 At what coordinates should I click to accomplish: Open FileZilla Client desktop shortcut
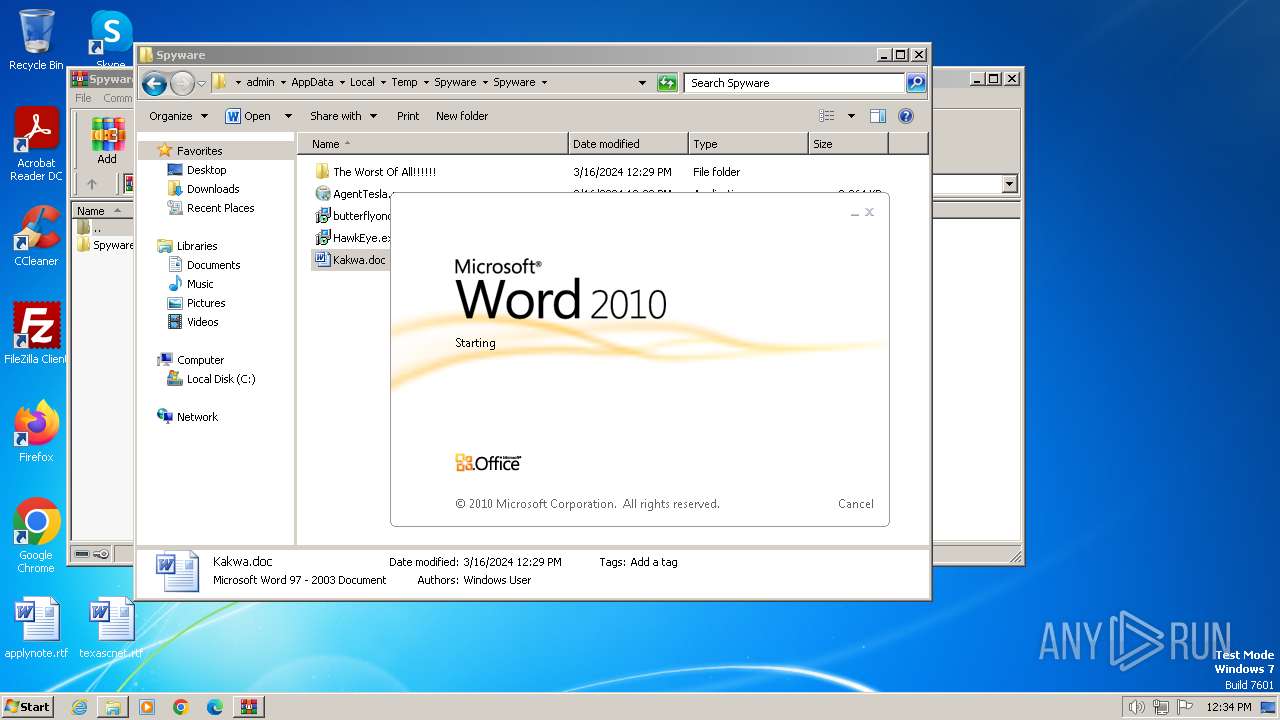[36, 333]
